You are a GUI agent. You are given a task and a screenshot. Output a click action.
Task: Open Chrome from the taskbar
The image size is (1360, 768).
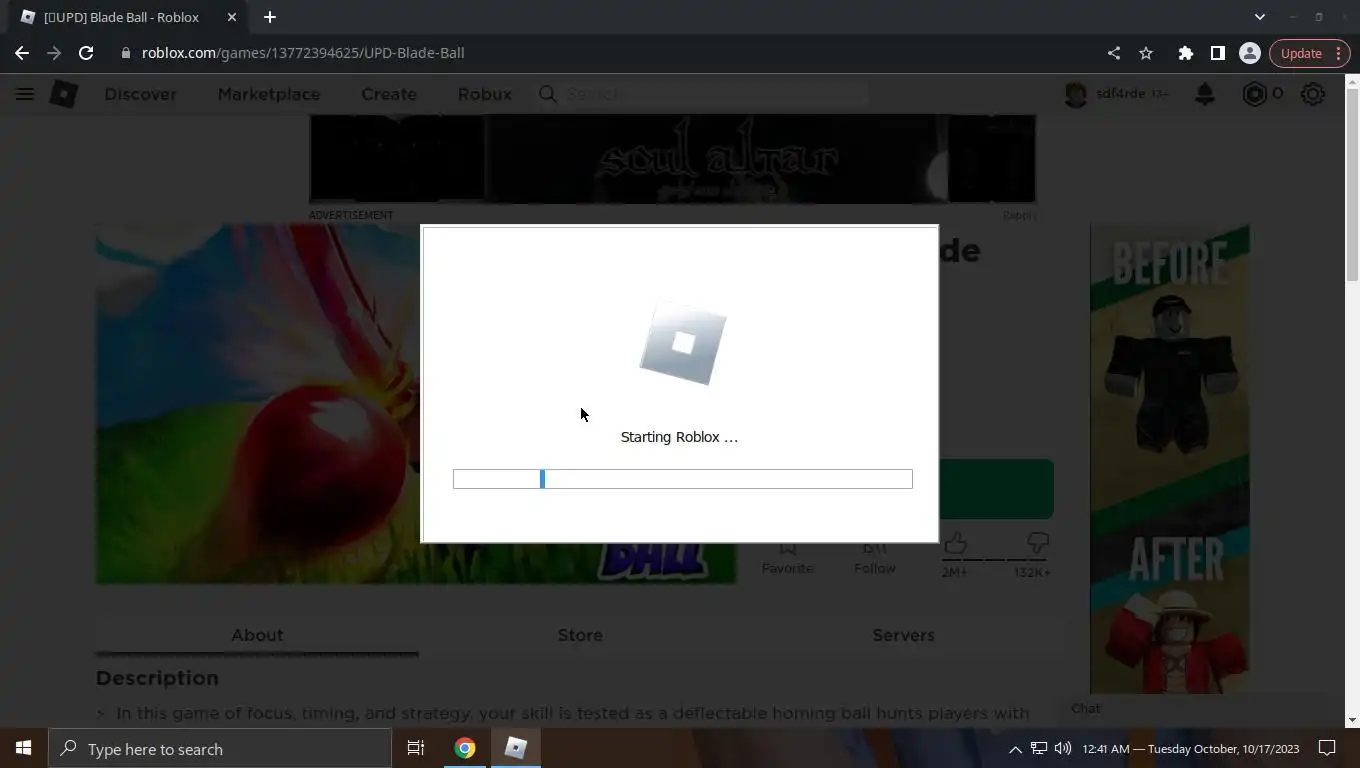coord(465,748)
